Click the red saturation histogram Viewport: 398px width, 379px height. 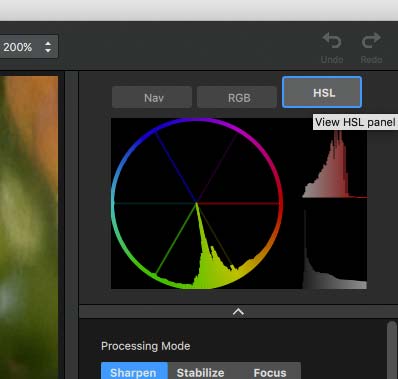(335, 163)
